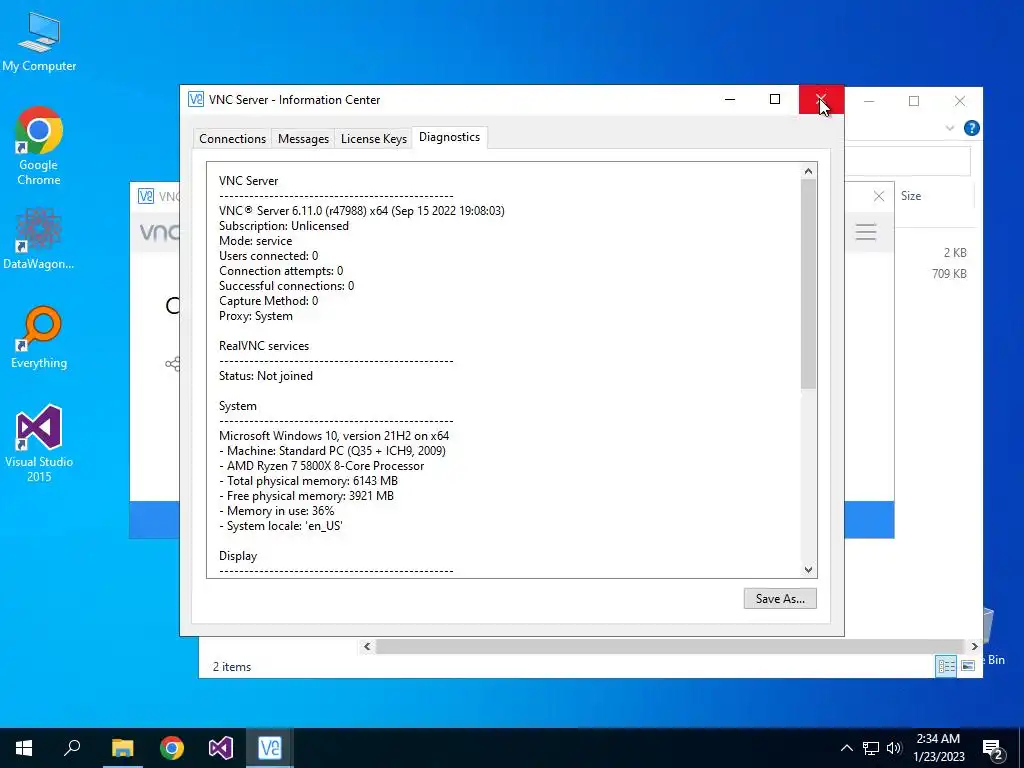Switch File Explorer to large icons view

point(968,666)
